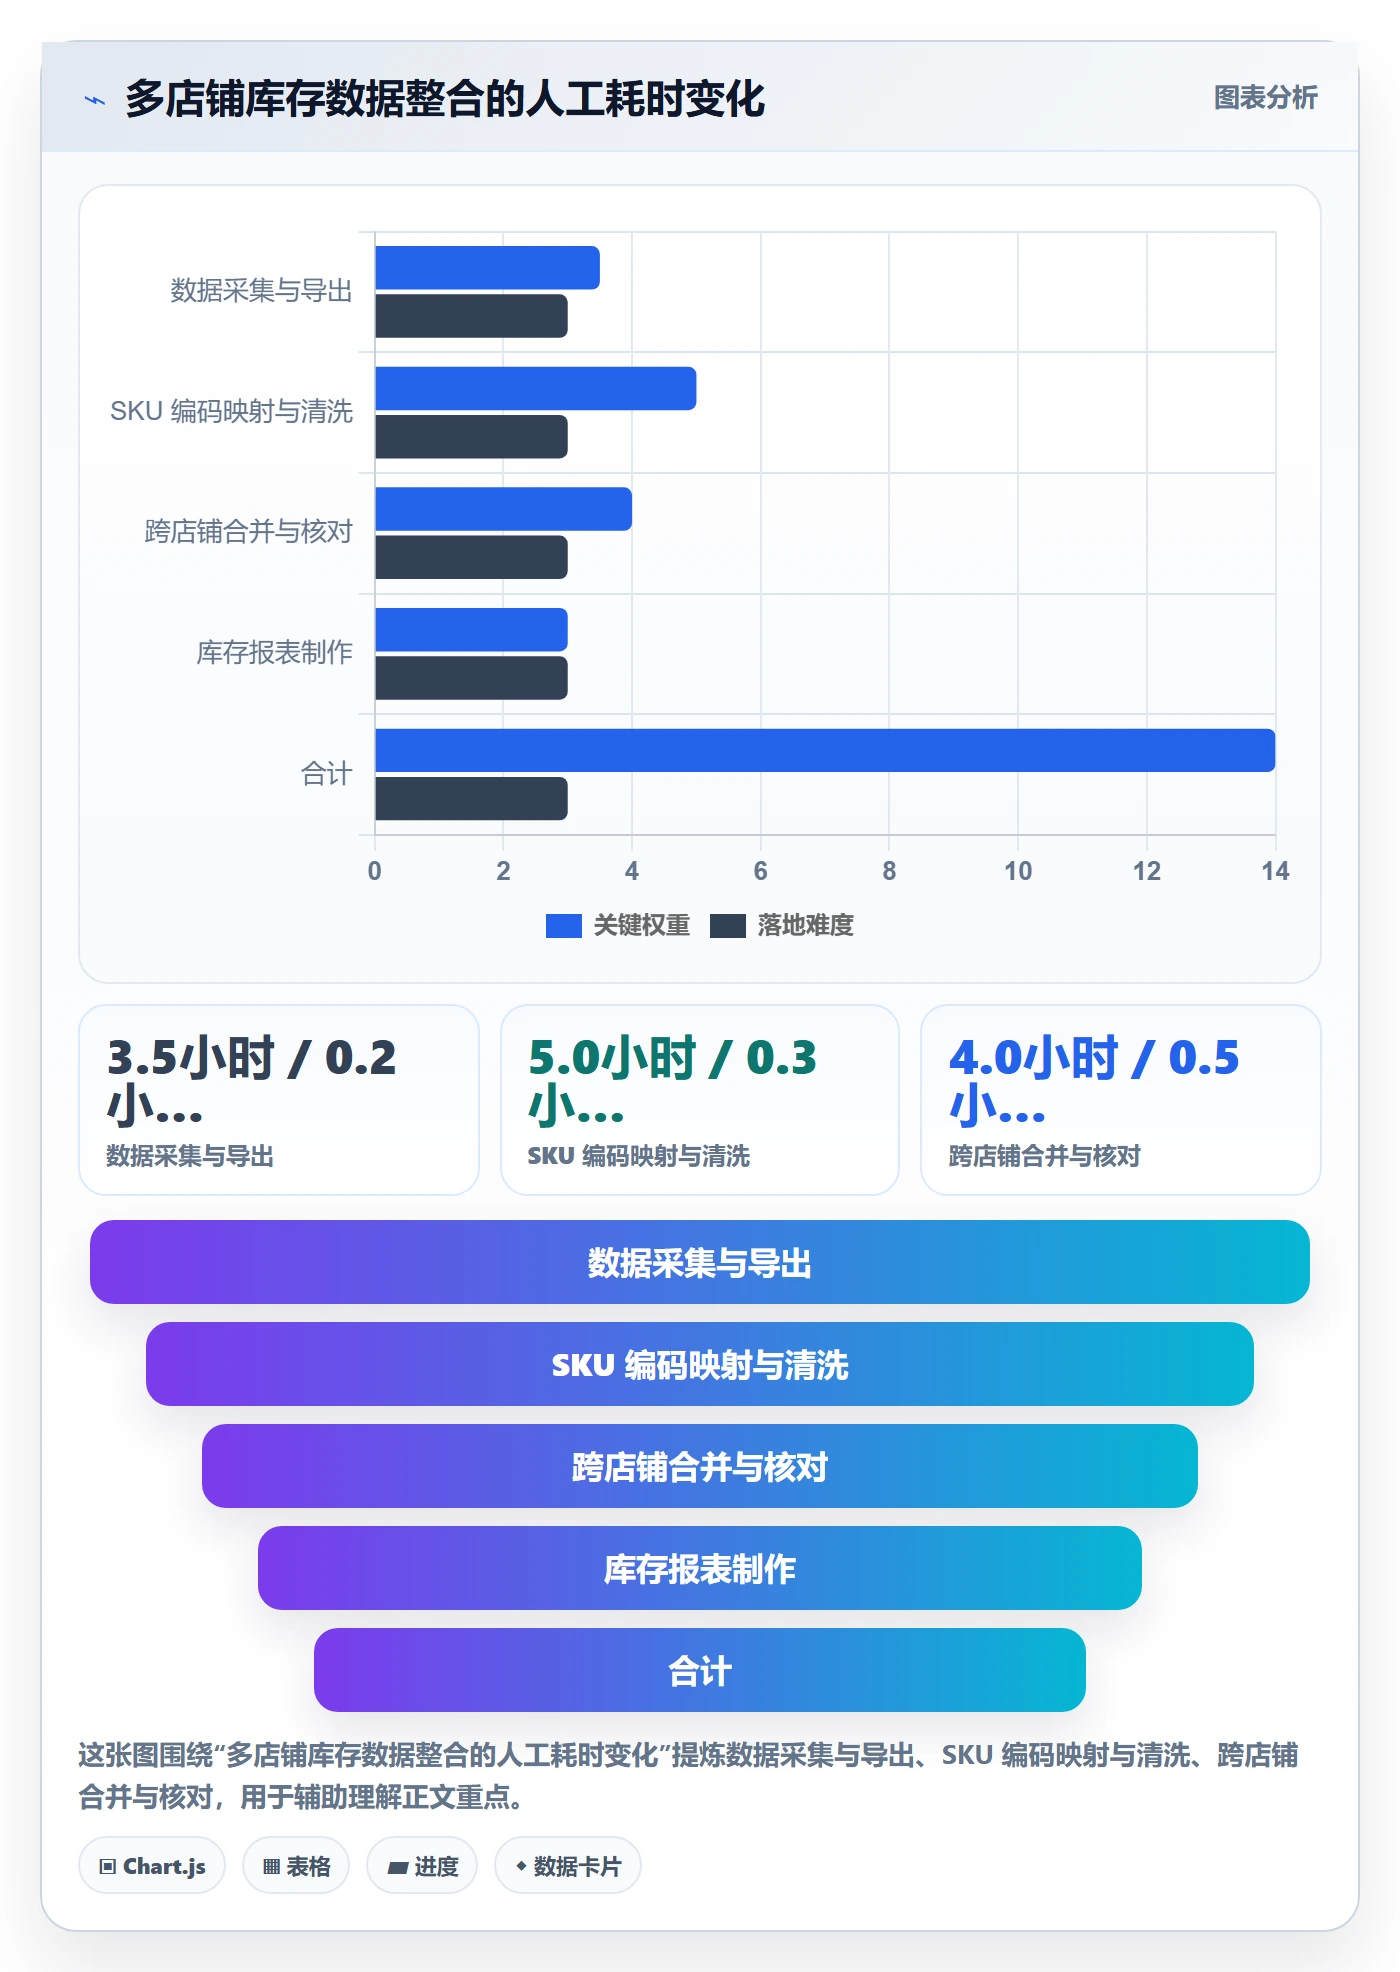Click the 数据卡片 tag label
This screenshot has width=1400, height=1972.
coord(578,1867)
